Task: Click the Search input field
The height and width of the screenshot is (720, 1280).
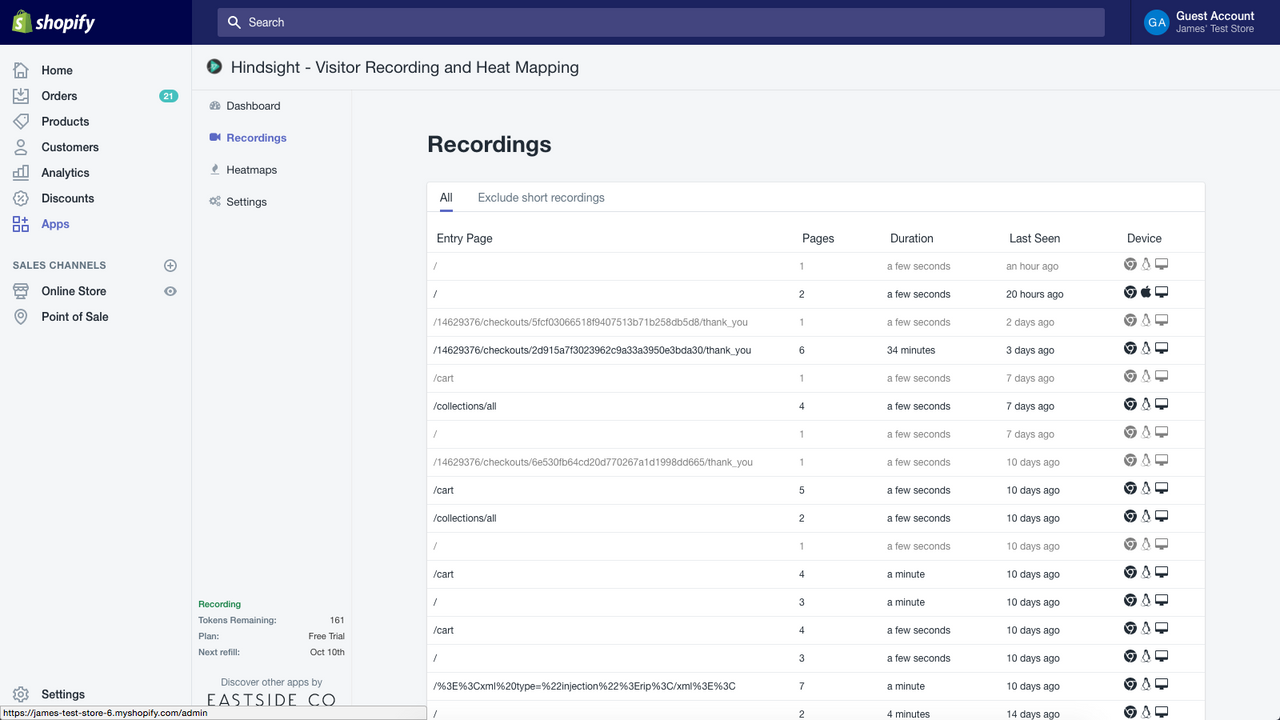Action: pos(660,22)
